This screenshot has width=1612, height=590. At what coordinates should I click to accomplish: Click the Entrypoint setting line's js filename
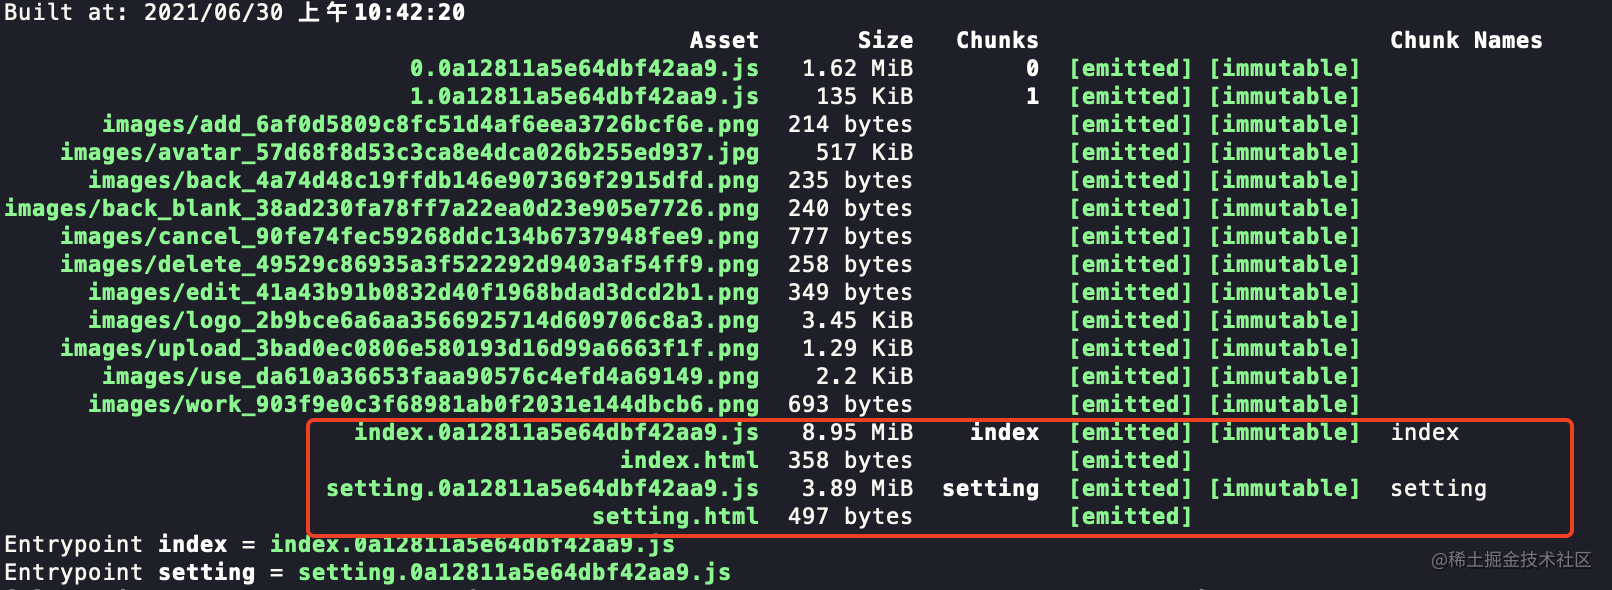[x=514, y=573]
